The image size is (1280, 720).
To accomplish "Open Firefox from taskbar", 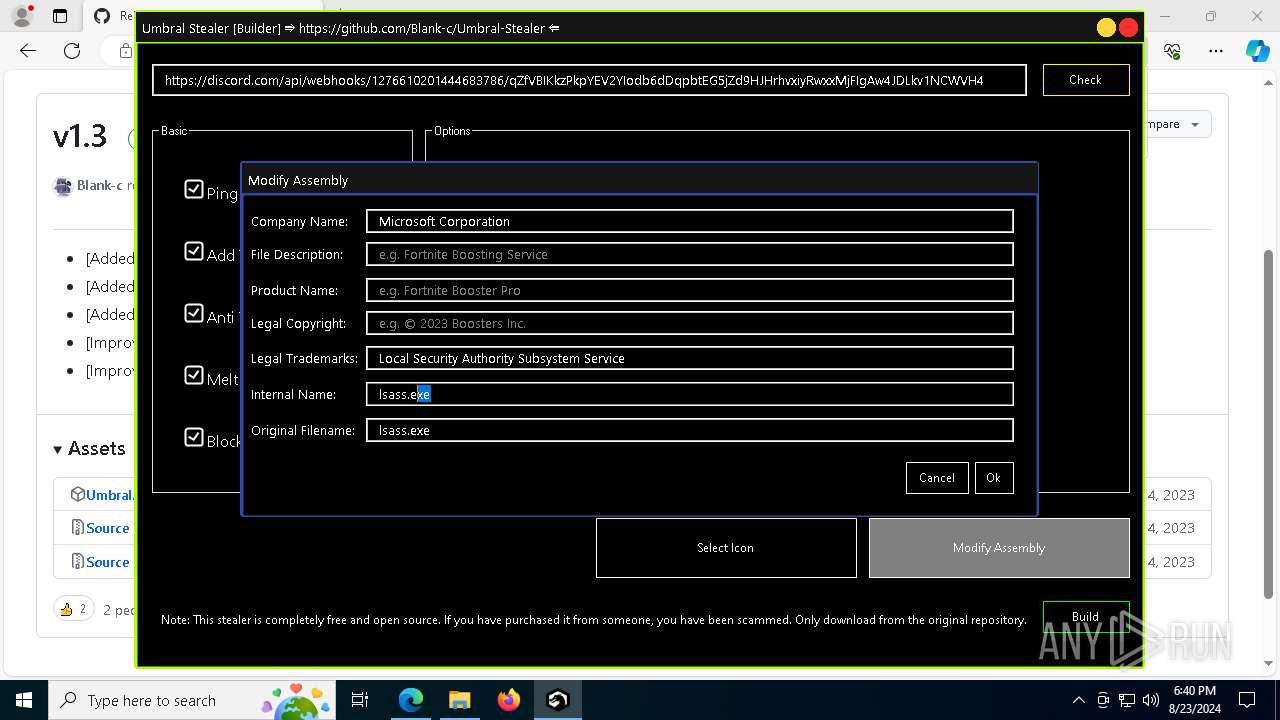I will [x=509, y=700].
